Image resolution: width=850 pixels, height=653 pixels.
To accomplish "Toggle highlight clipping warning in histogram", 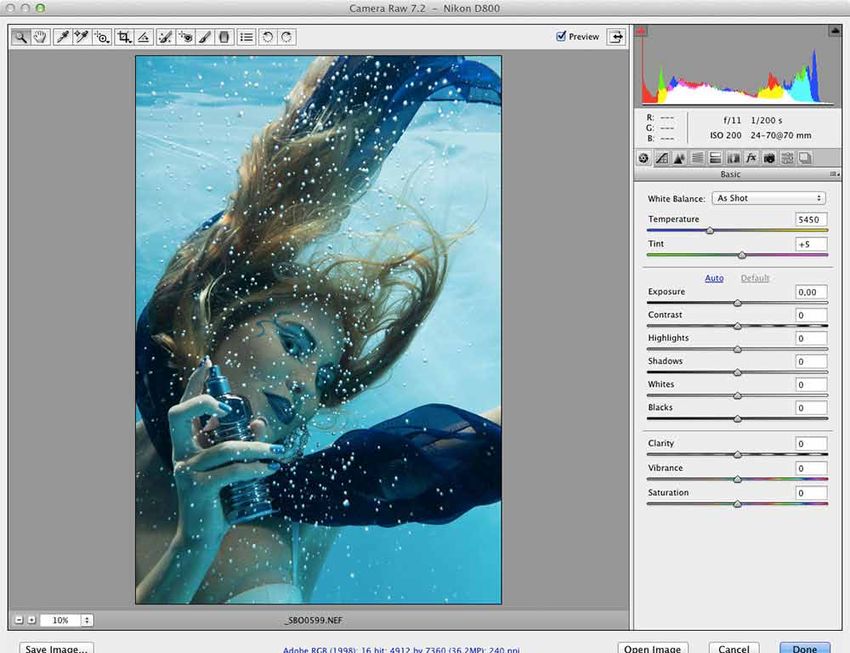I will coord(833,32).
